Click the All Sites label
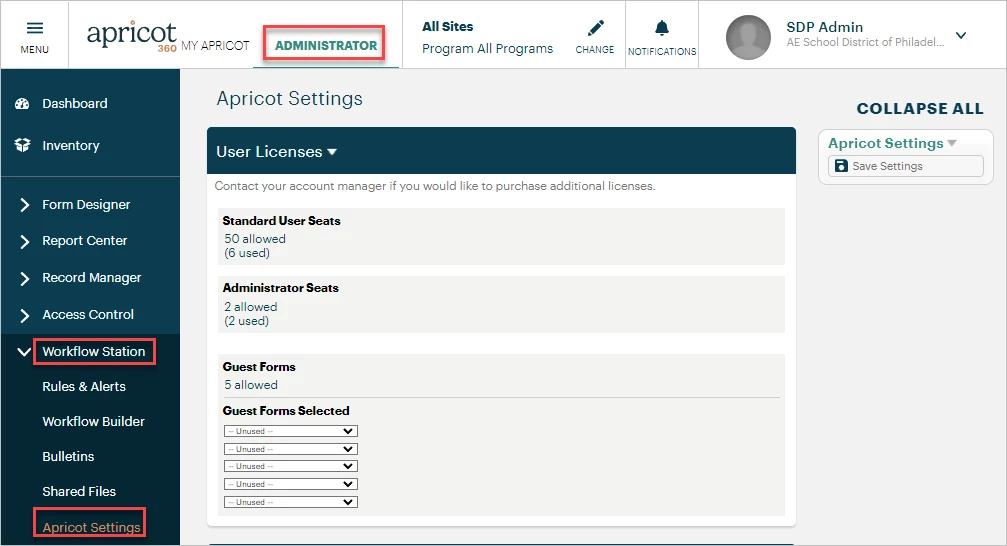Screen dimensions: 1007x546 pyautogui.click(x=448, y=26)
